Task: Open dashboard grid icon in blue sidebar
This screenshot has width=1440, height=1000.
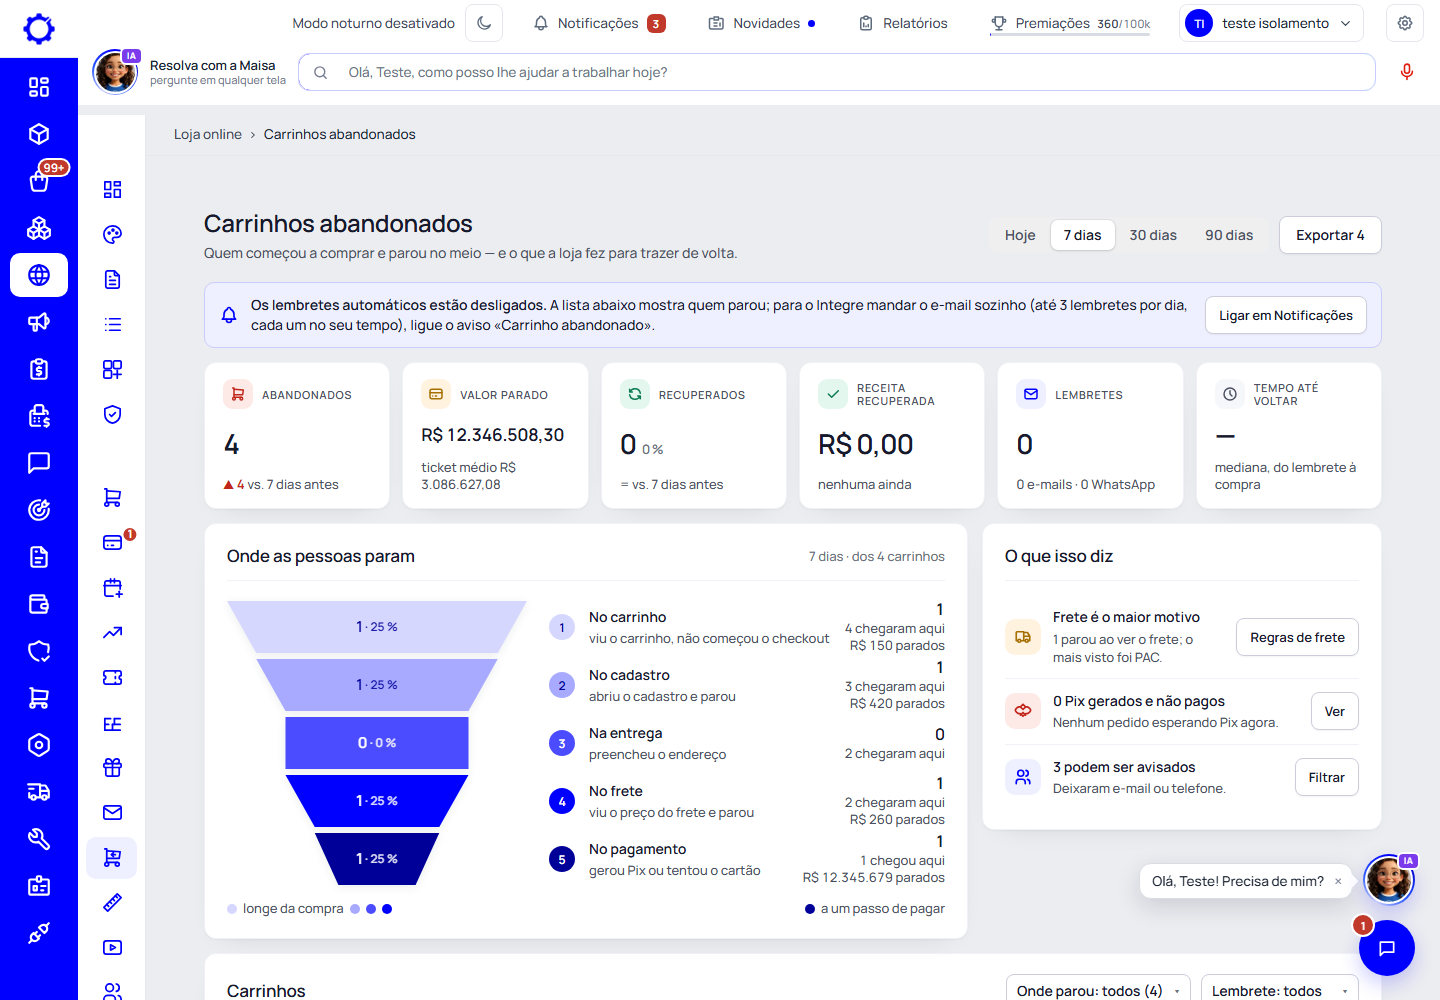Action: [39, 87]
